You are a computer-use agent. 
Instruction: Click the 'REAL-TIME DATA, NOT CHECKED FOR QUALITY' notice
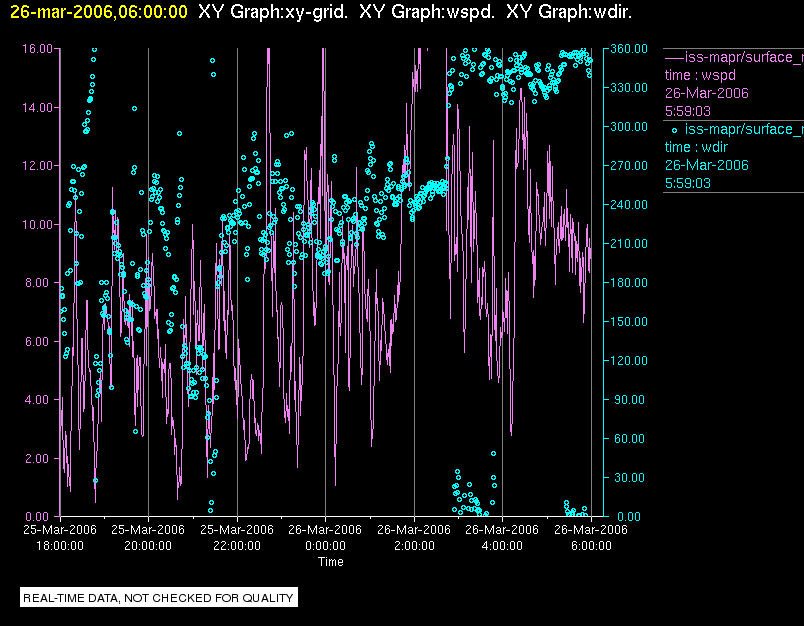click(x=159, y=598)
